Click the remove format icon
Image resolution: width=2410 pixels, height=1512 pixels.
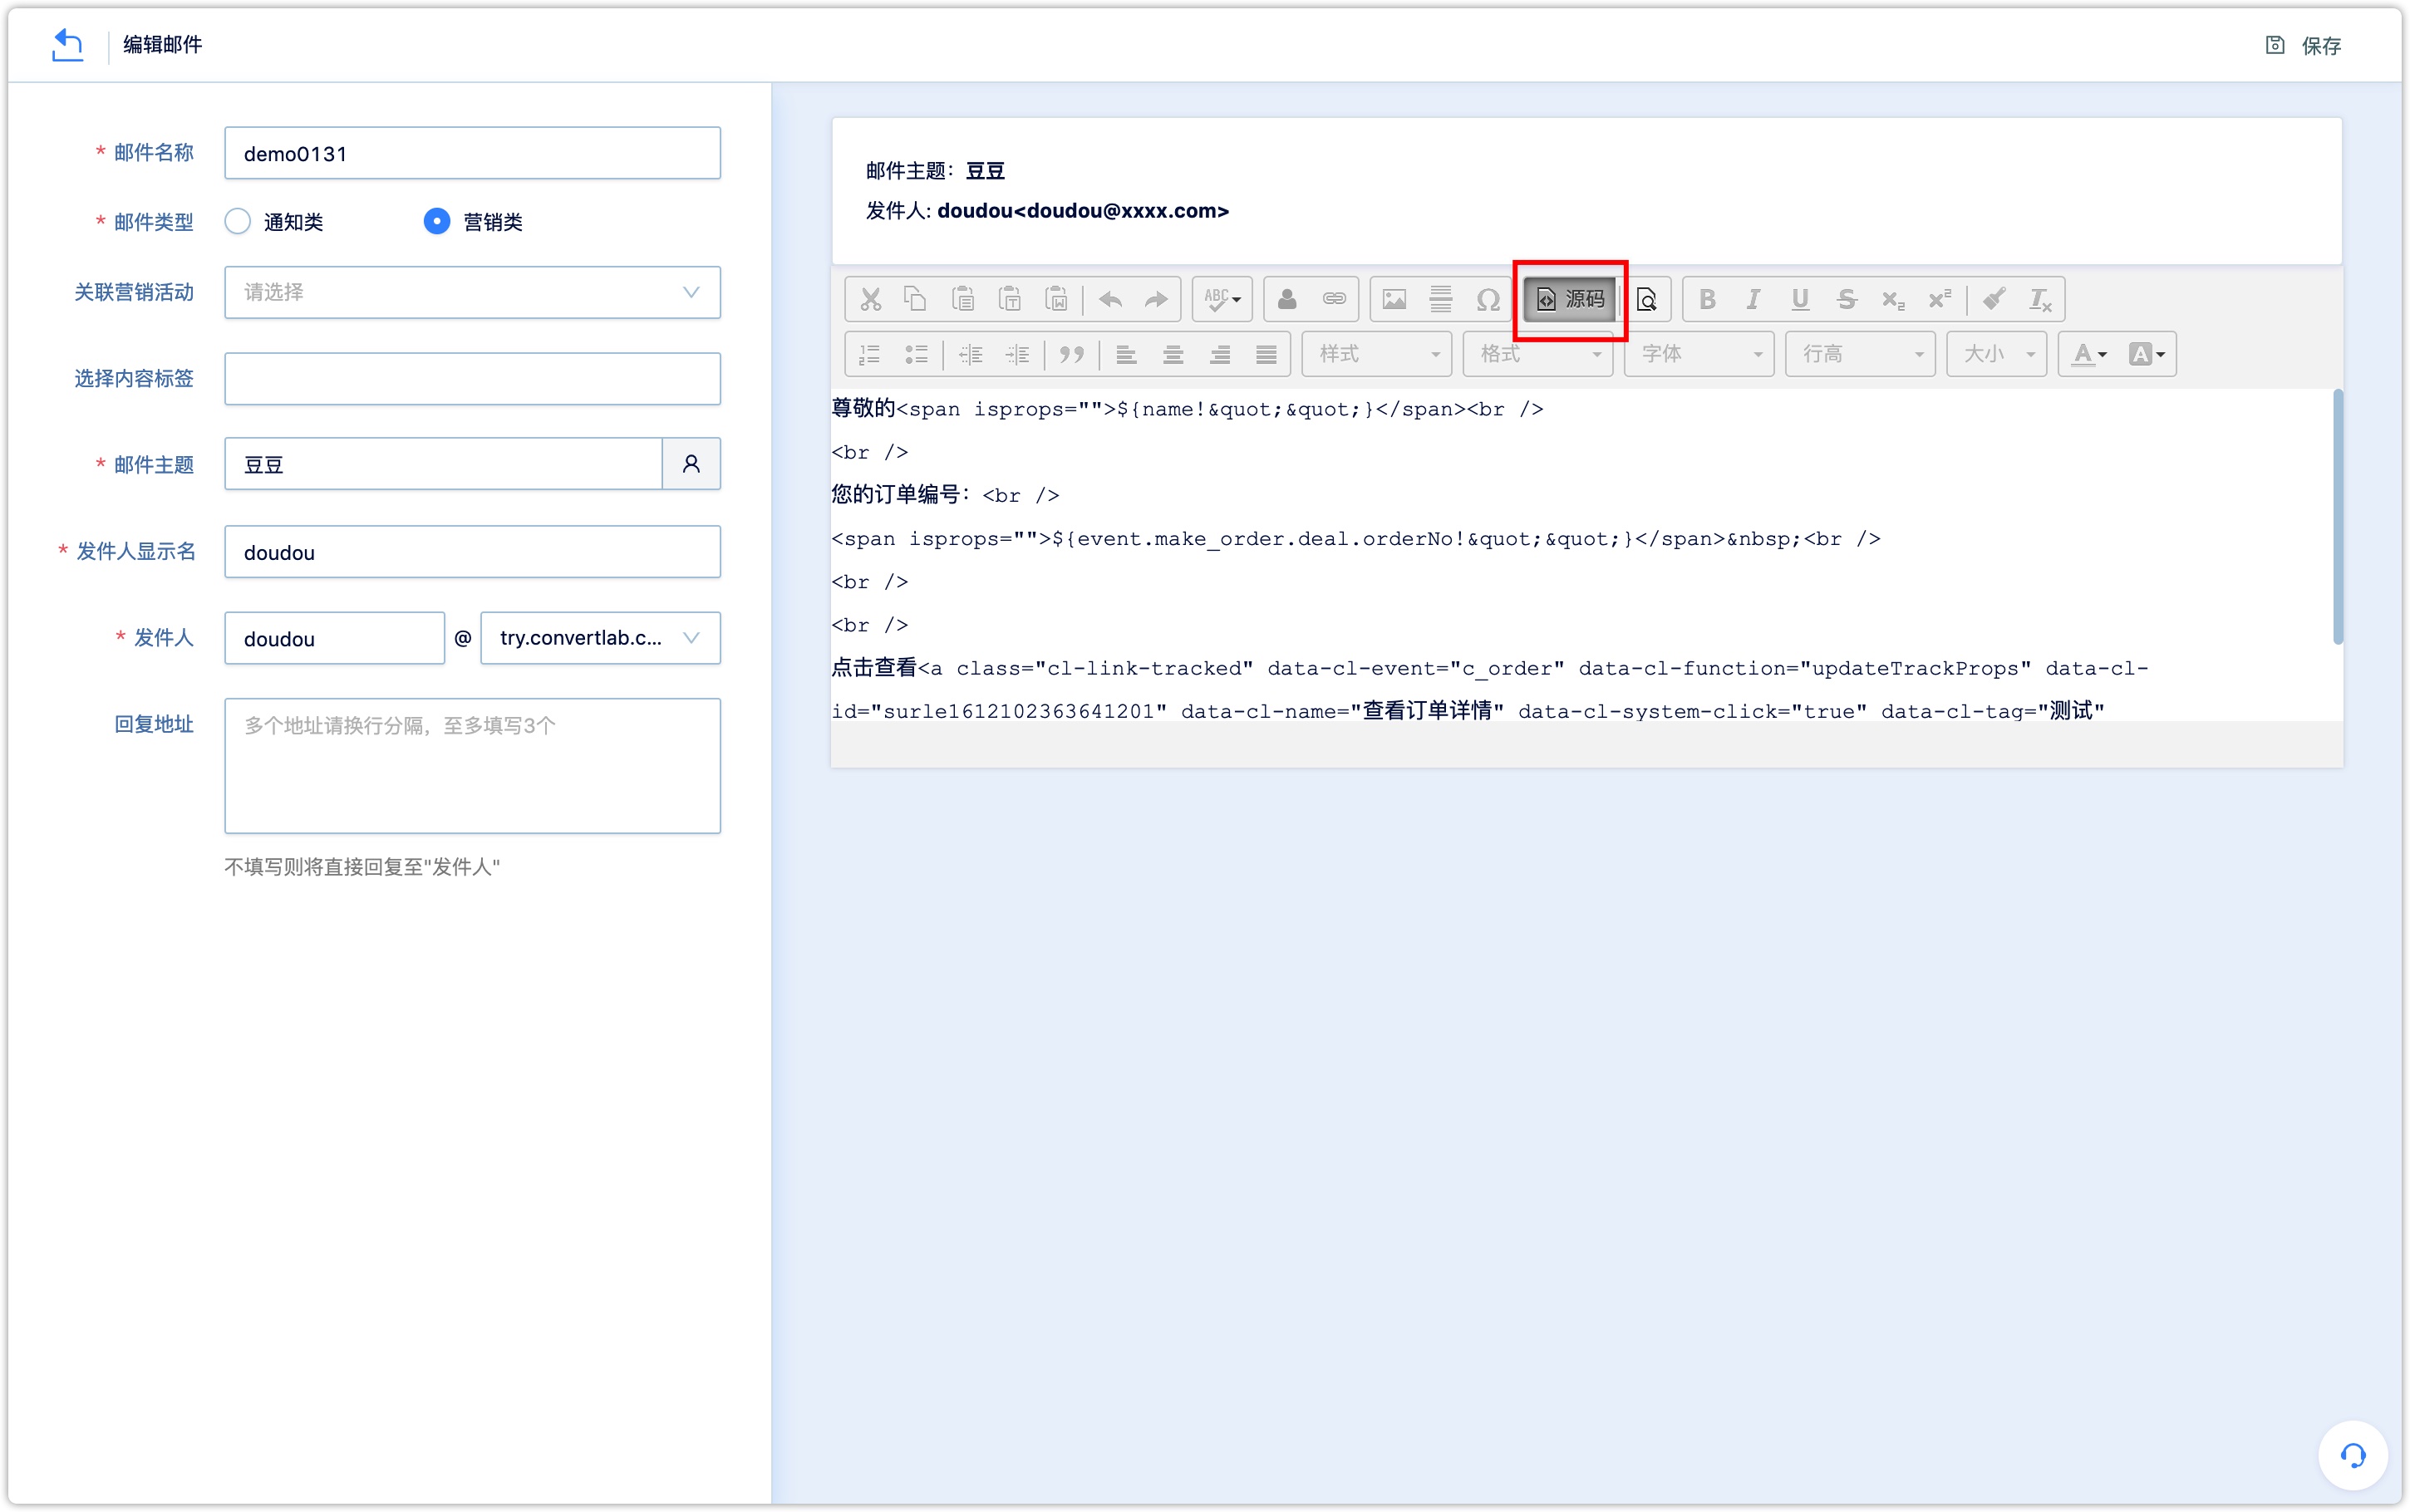(2039, 299)
